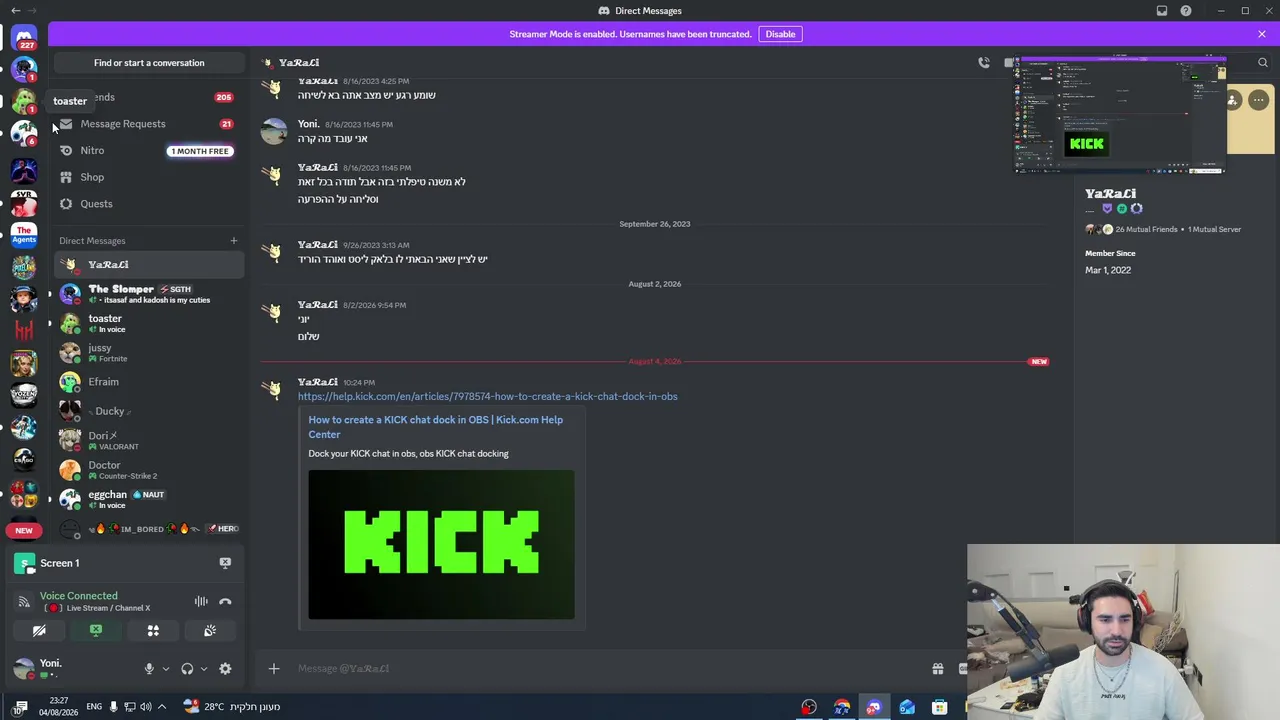Search this conversation with magnifier icon
1280x720 pixels.
pyautogui.click(x=1263, y=62)
